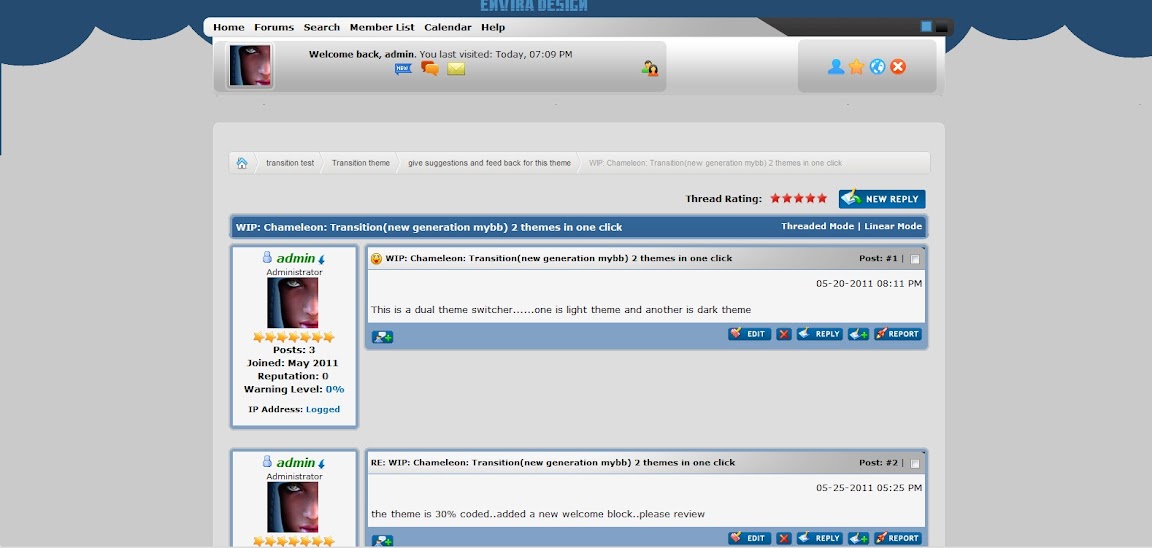Switch to Threaded Mode
The width and height of the screenshot is (1152, 548).
click(817, 226)
